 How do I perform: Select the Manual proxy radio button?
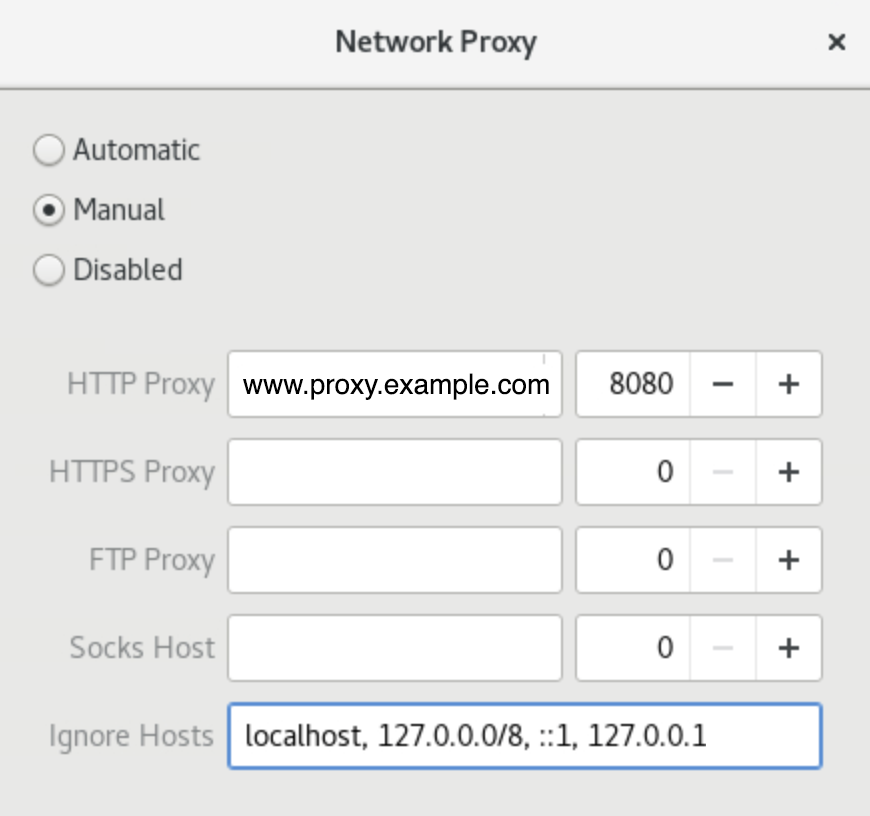(48, 211)
